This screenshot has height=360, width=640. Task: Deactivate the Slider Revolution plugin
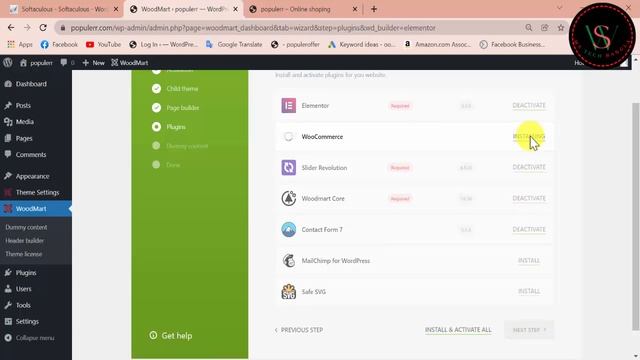[x=529, y=167]
